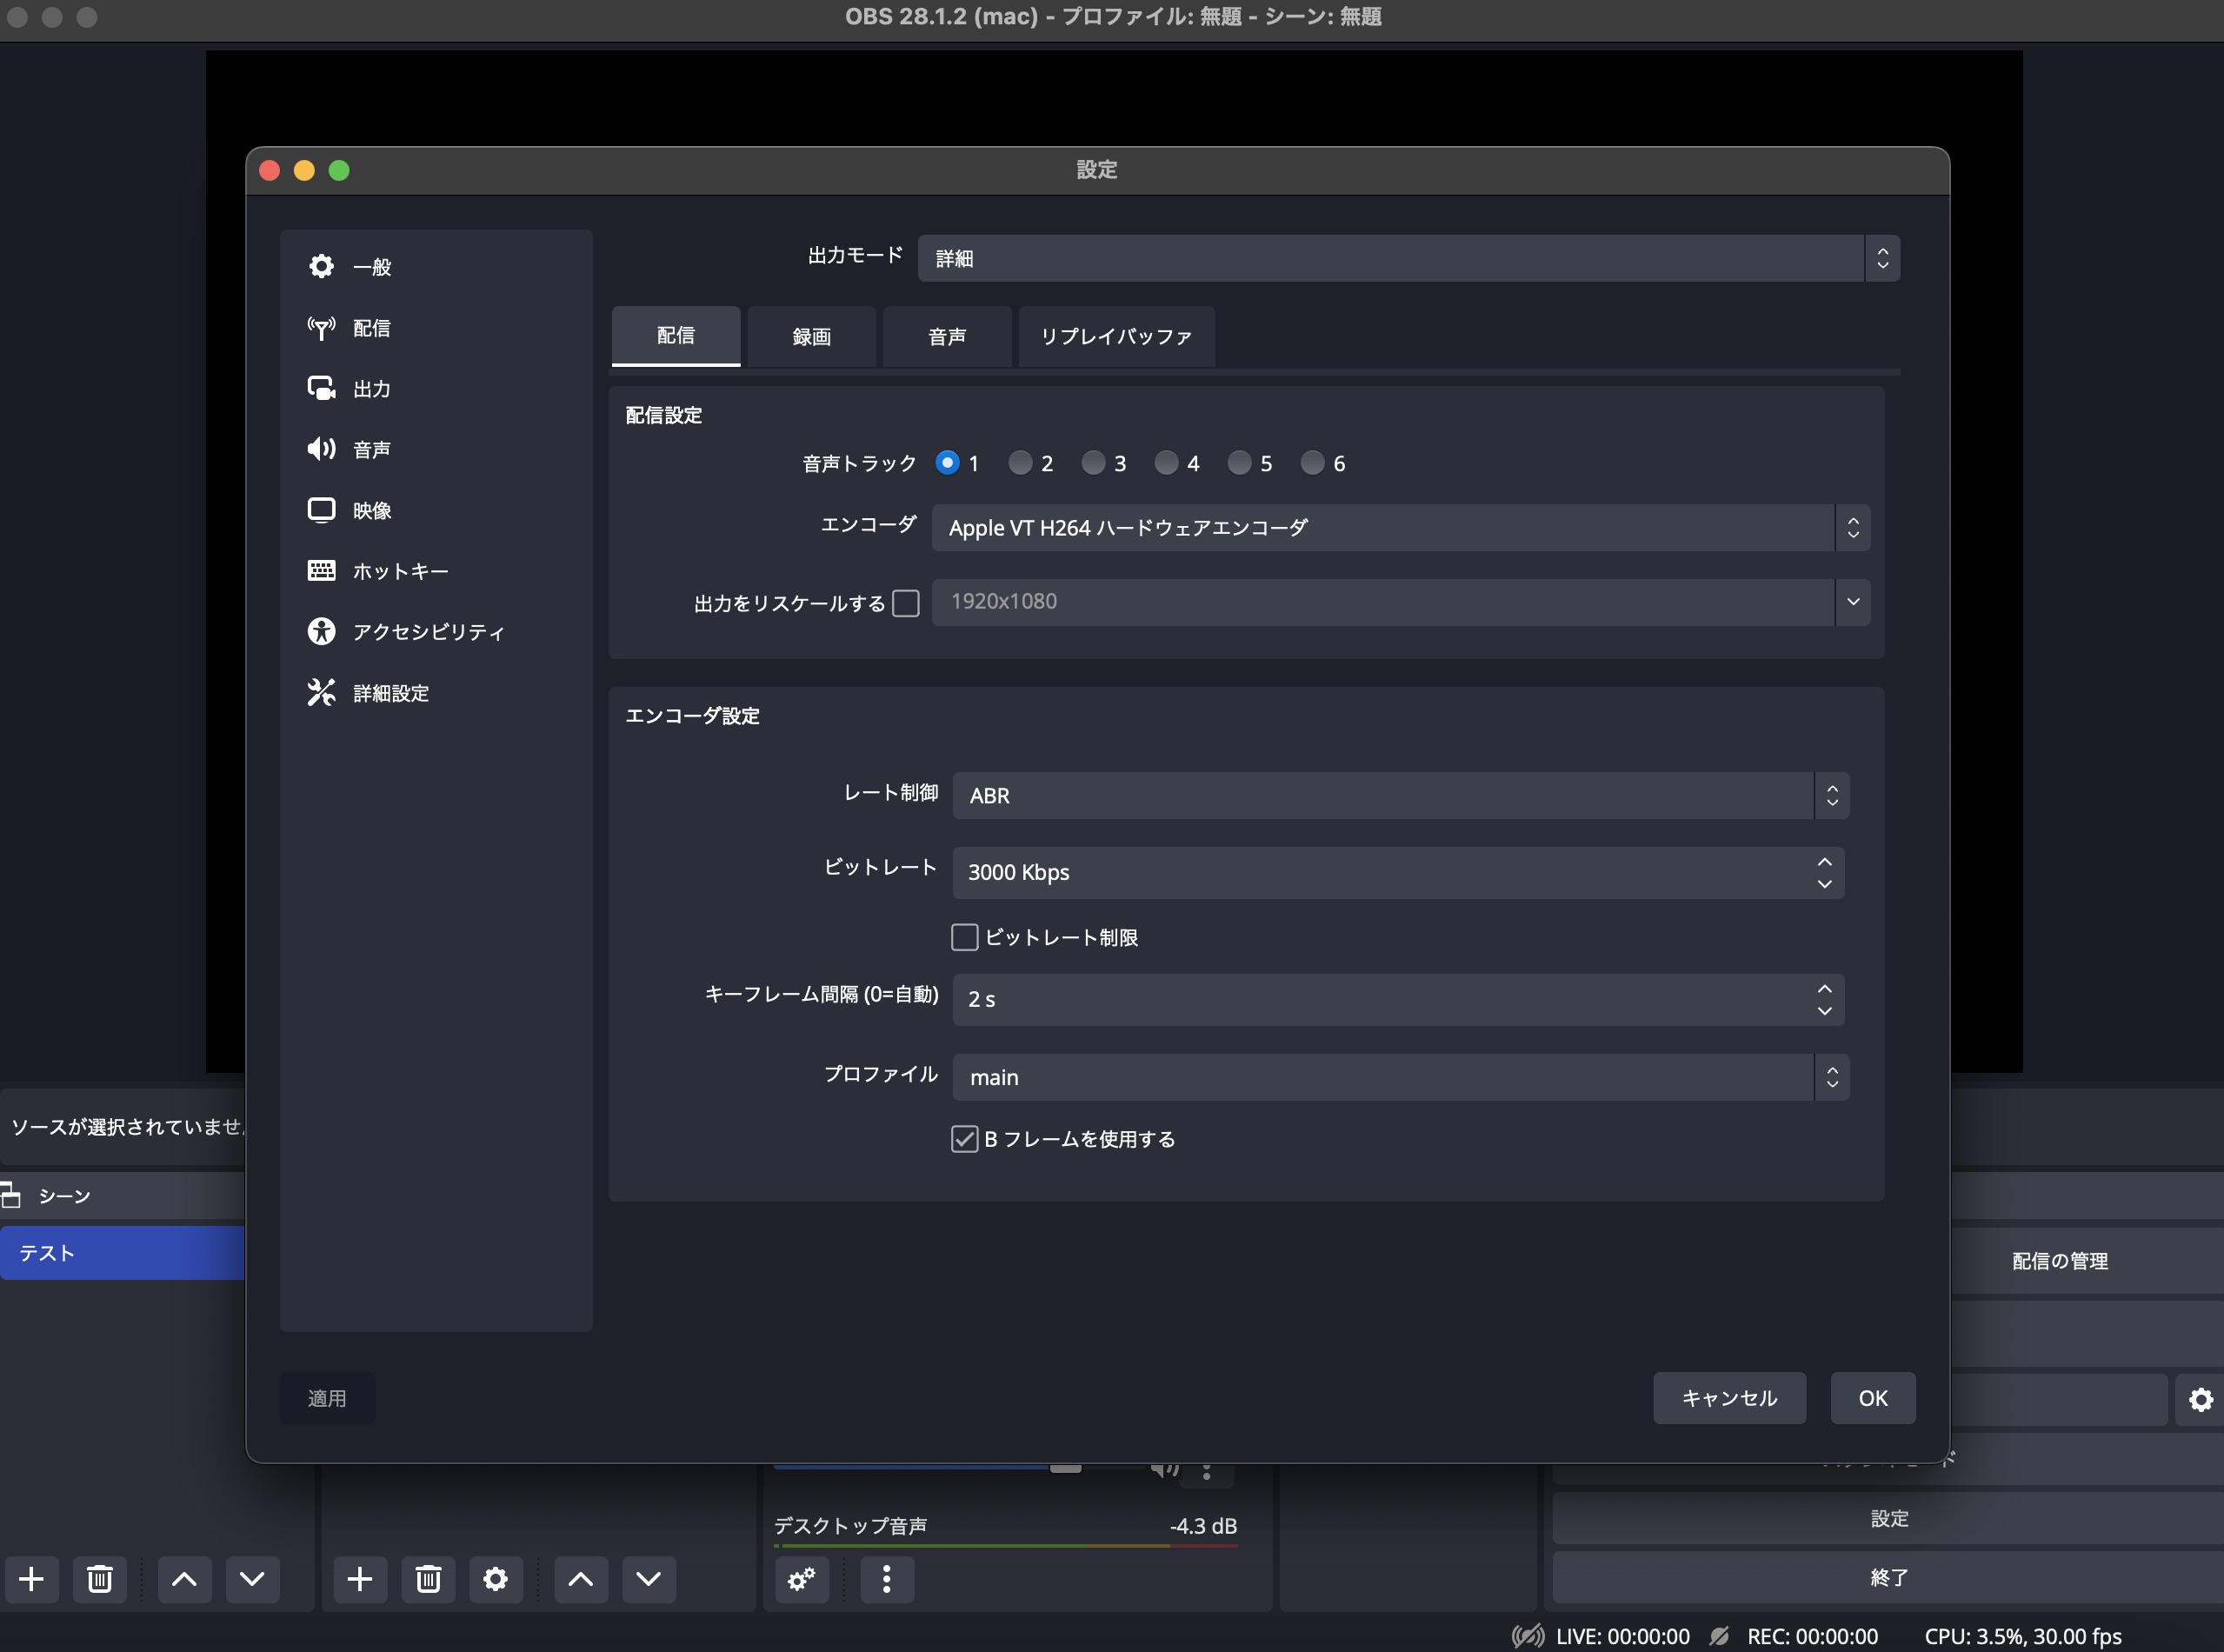Increase キーフレーム間隔 with up stepper arrow
This screenshot has height=1652, width=2224.
click(1825, 988)
